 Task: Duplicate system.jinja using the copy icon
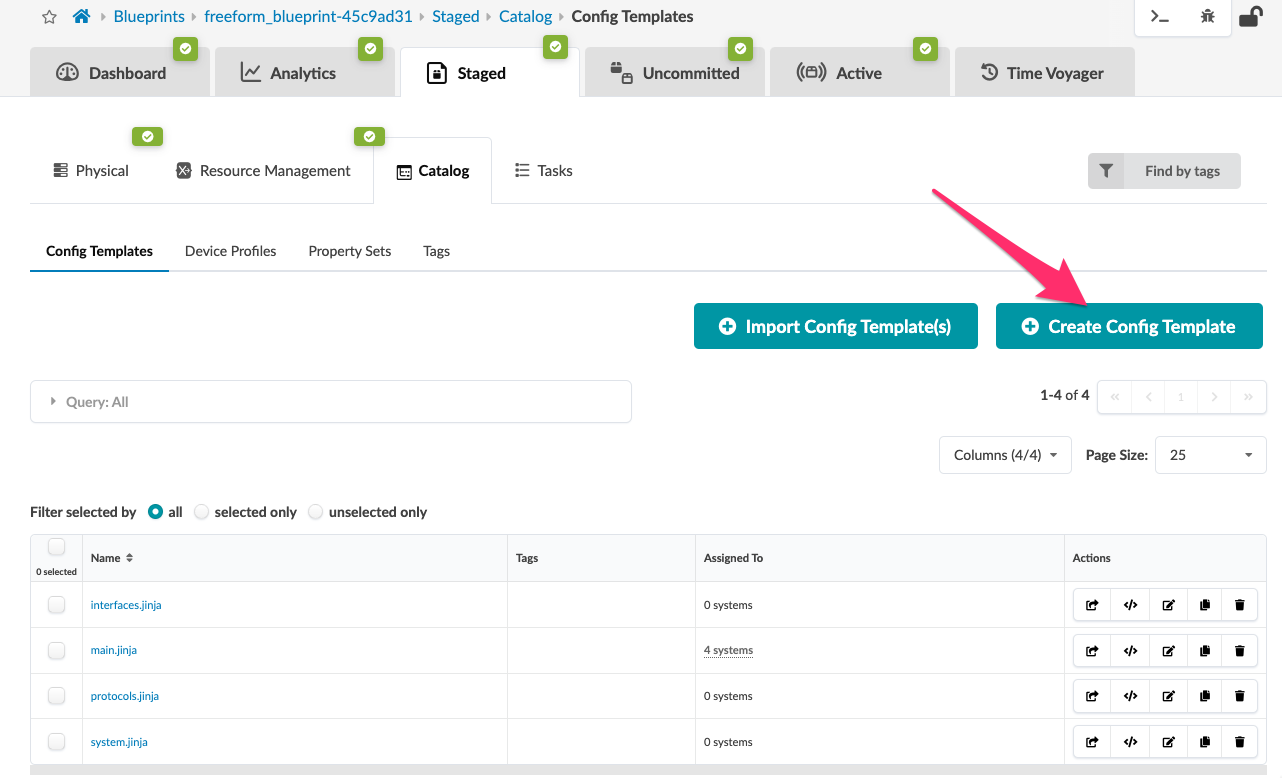[x=1204, y=741]
